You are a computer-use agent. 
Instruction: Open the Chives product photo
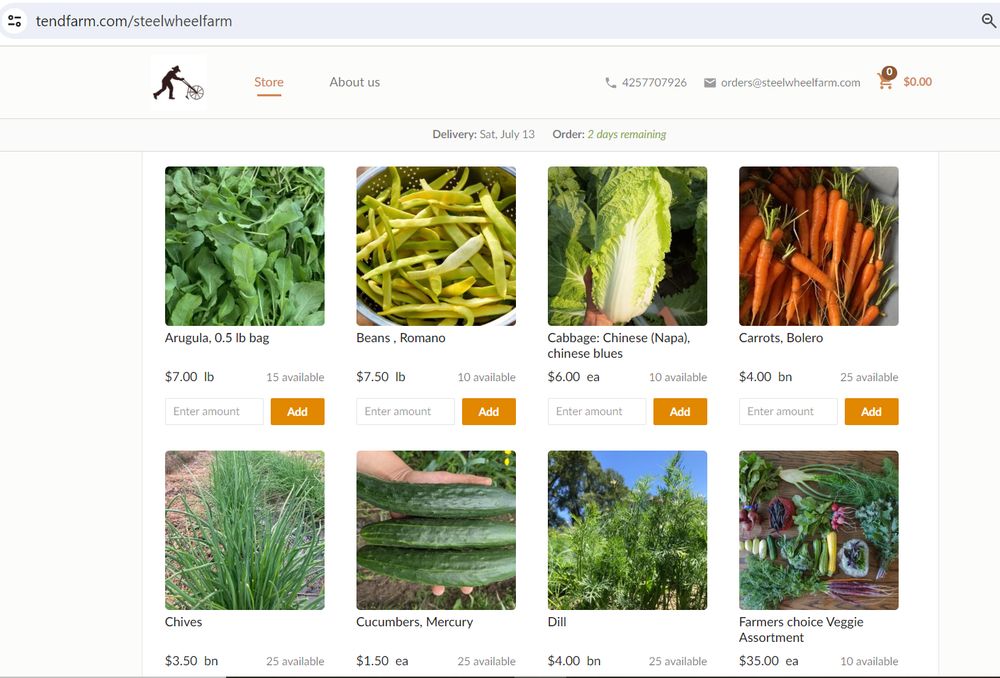[245, 530]
